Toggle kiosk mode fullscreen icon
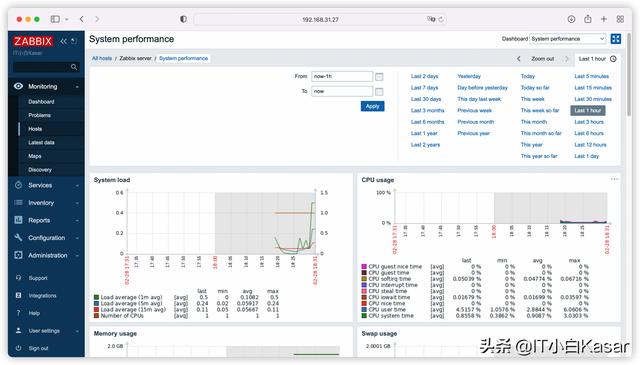Screen dimensions: 640x365 [616, 39]
